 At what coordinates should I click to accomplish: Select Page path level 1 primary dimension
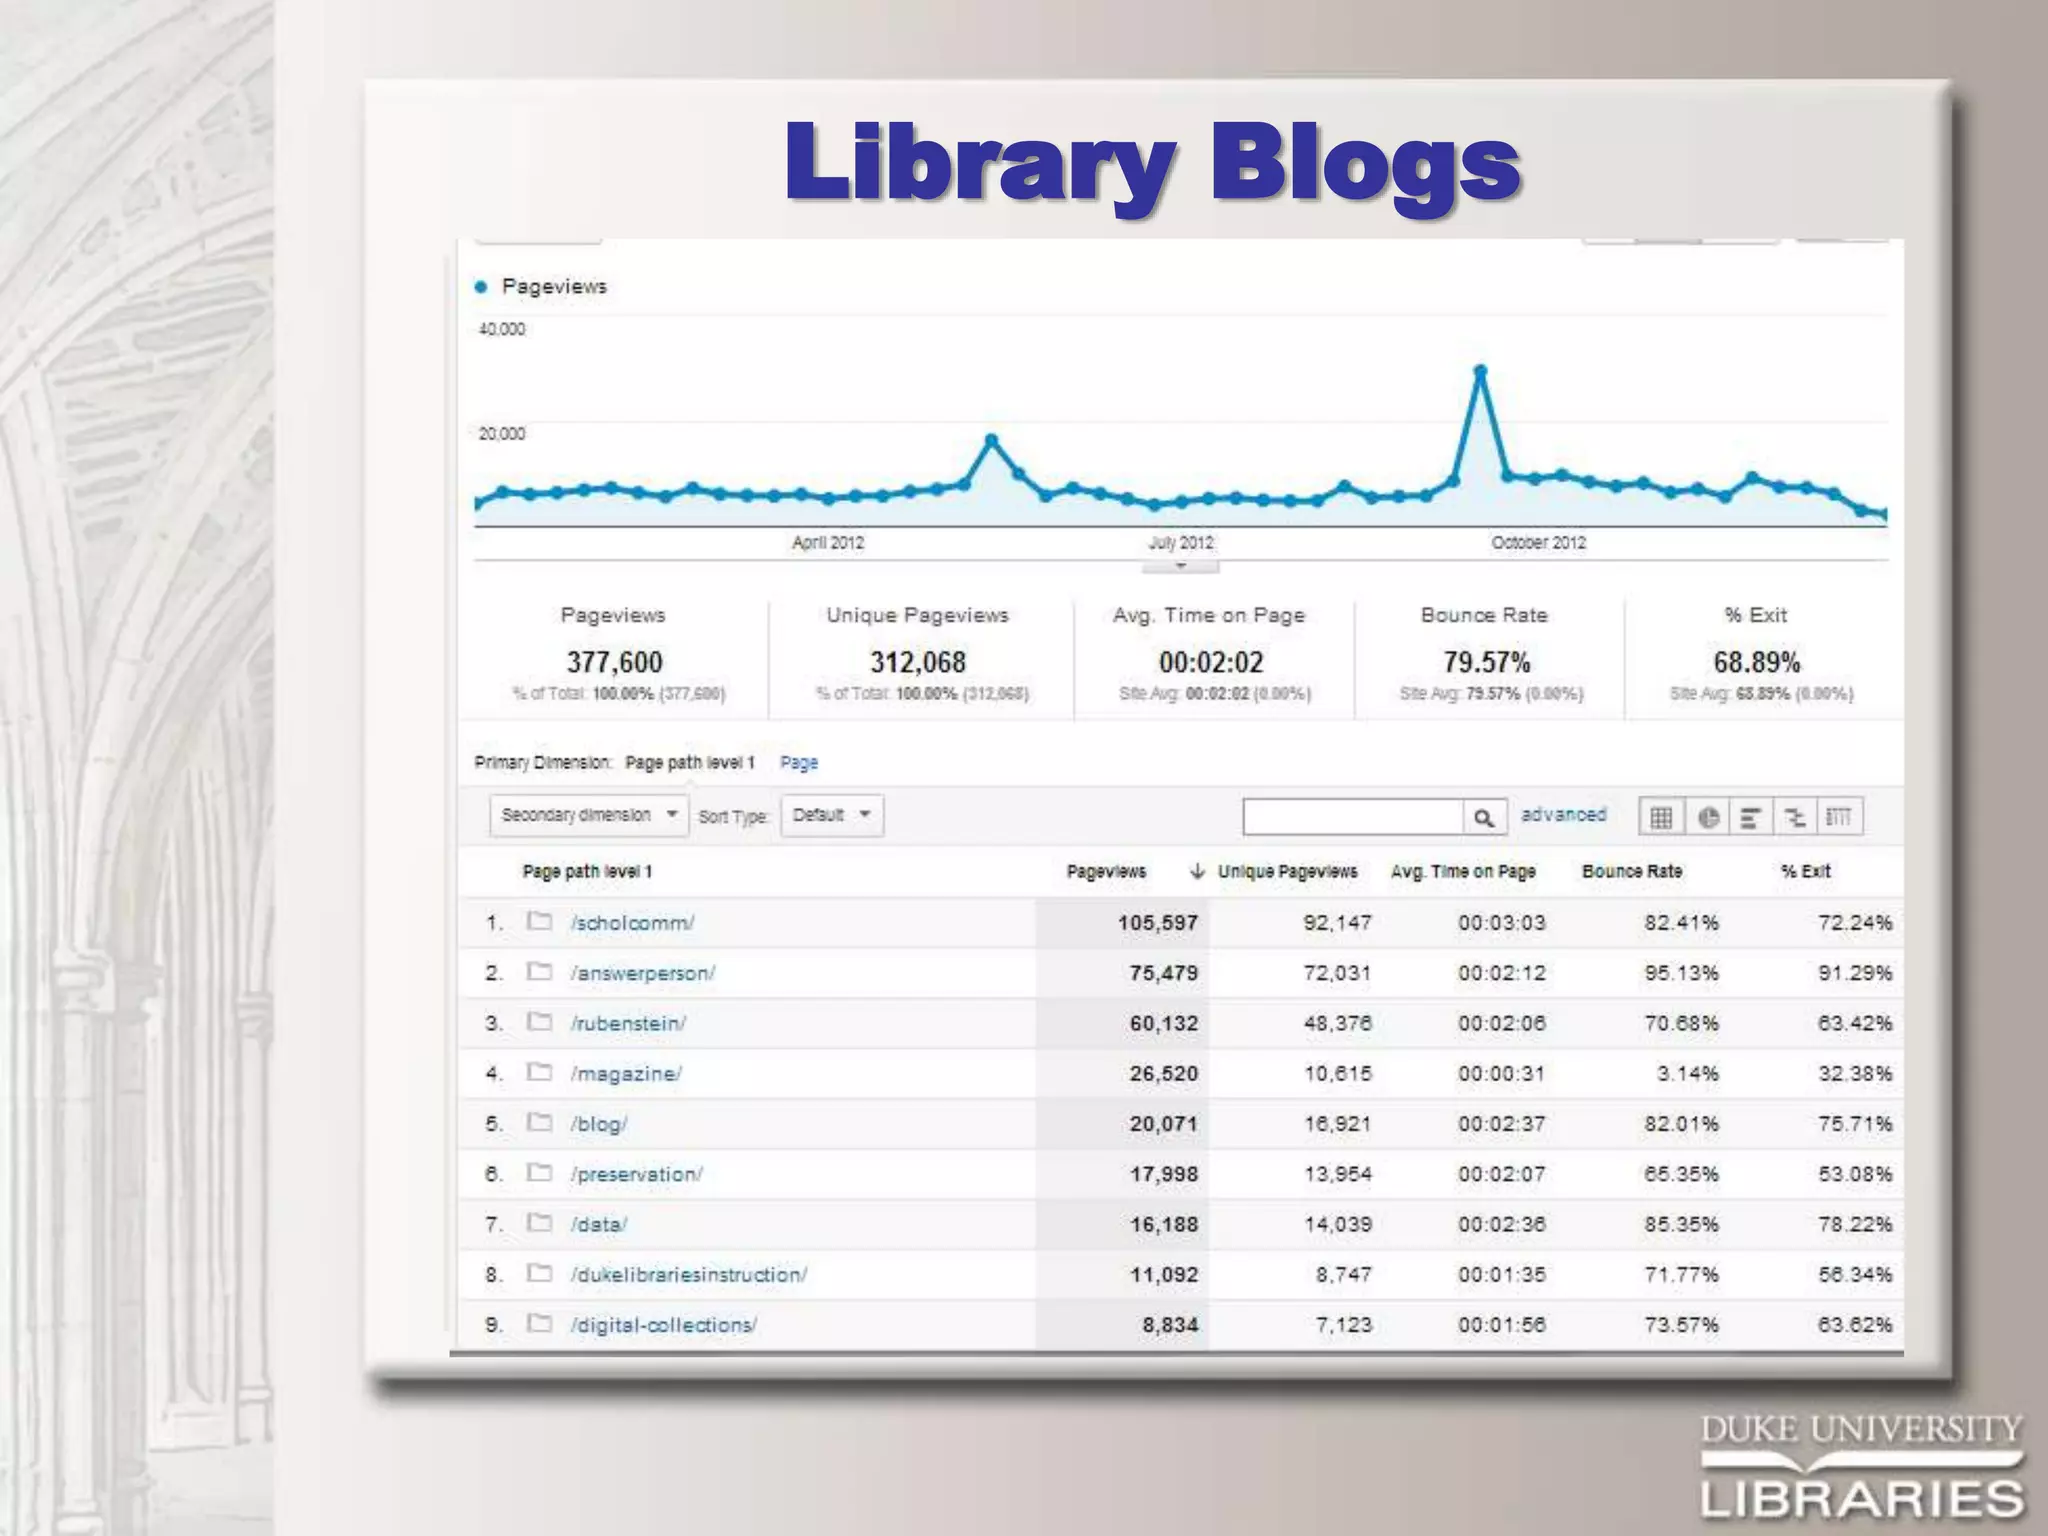tap(690, 762)
